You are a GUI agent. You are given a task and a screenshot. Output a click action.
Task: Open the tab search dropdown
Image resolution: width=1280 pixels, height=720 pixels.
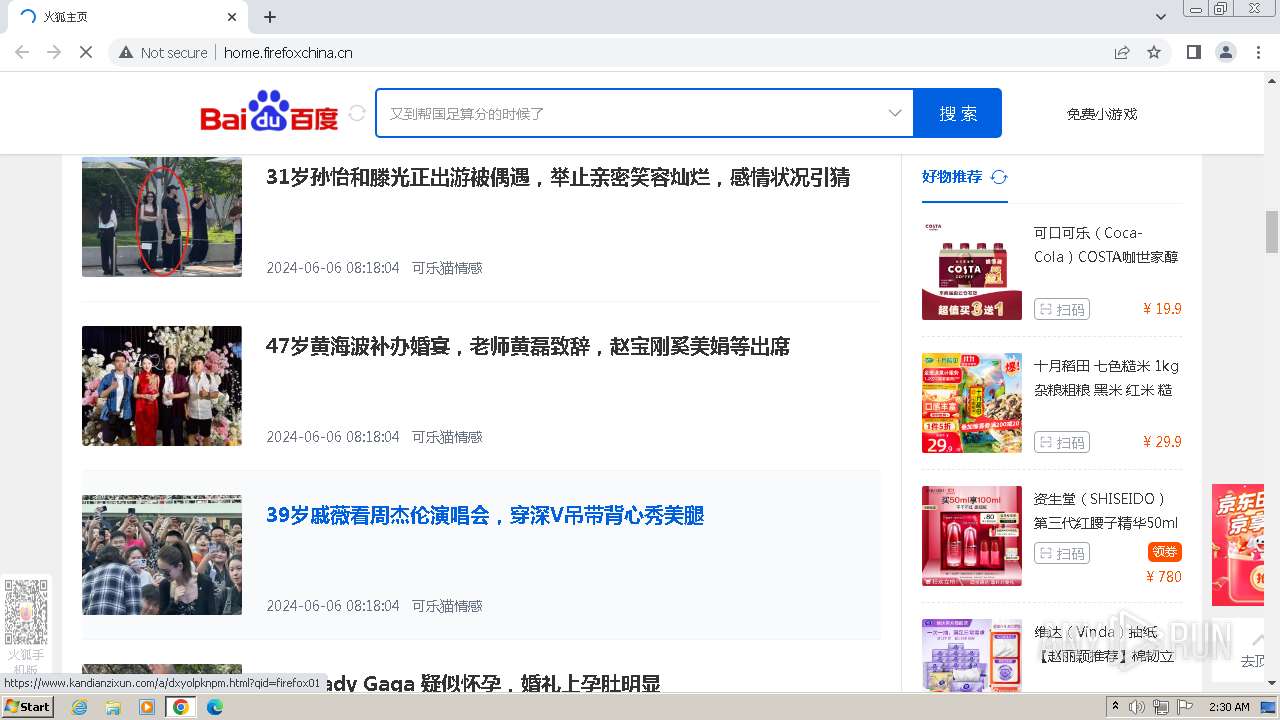pyautogui.click(x=1161, y=17)
